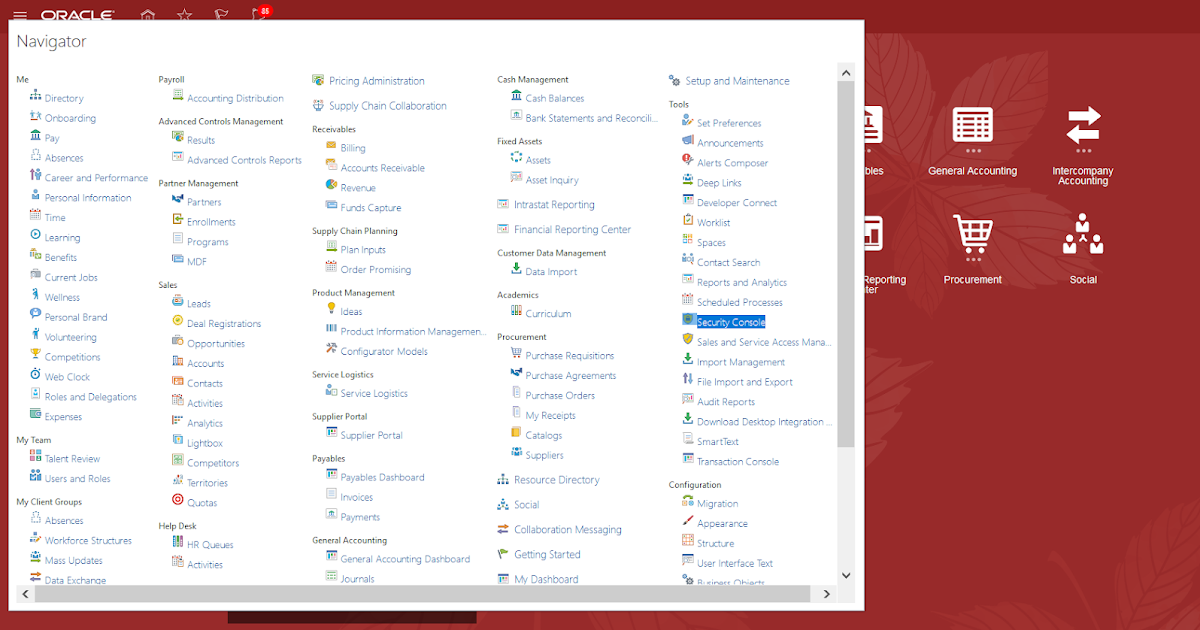Open Billing under Receivables
Viewport: 1200px width, 630px height.
pos(350,147)
